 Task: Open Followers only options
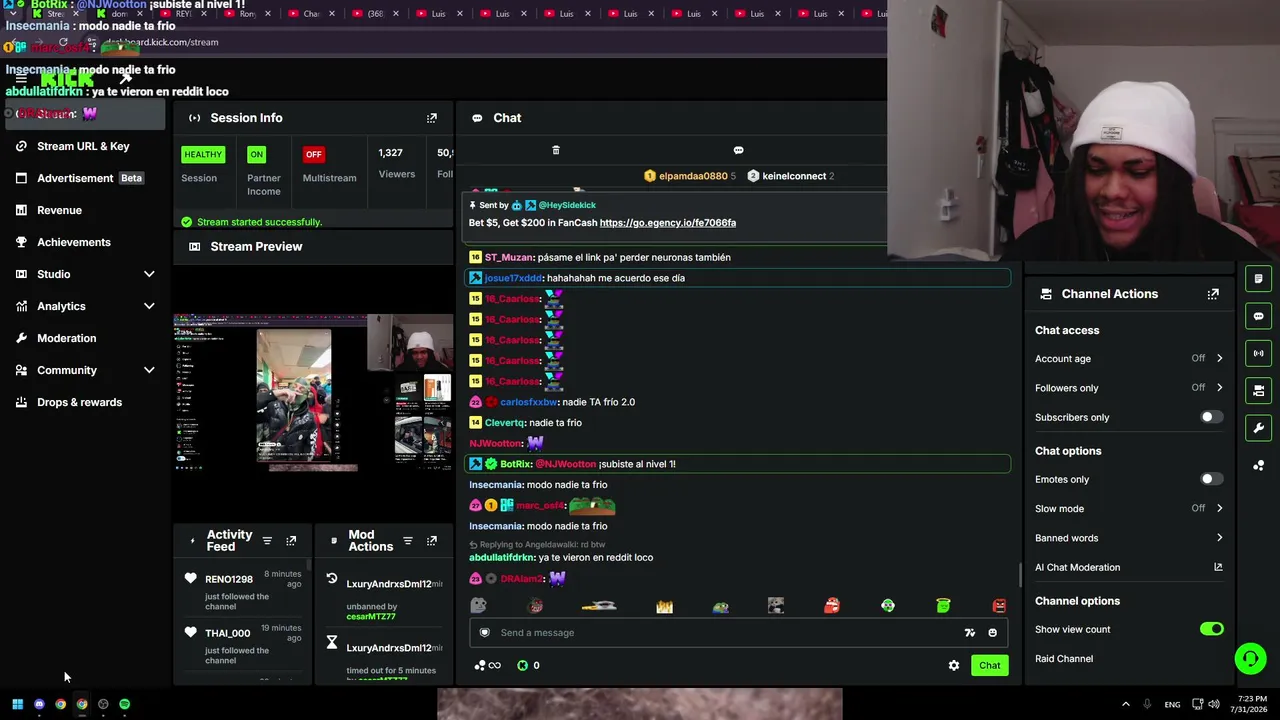[x=1129, y=388]
